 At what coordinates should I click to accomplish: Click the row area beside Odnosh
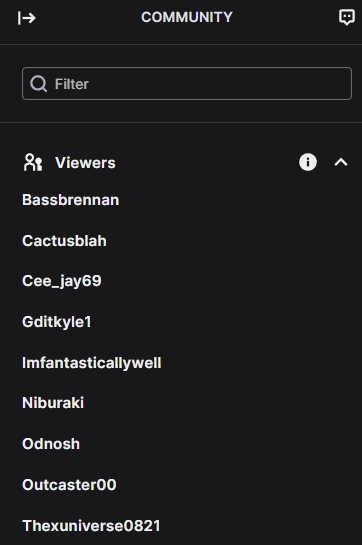point(217,444)
